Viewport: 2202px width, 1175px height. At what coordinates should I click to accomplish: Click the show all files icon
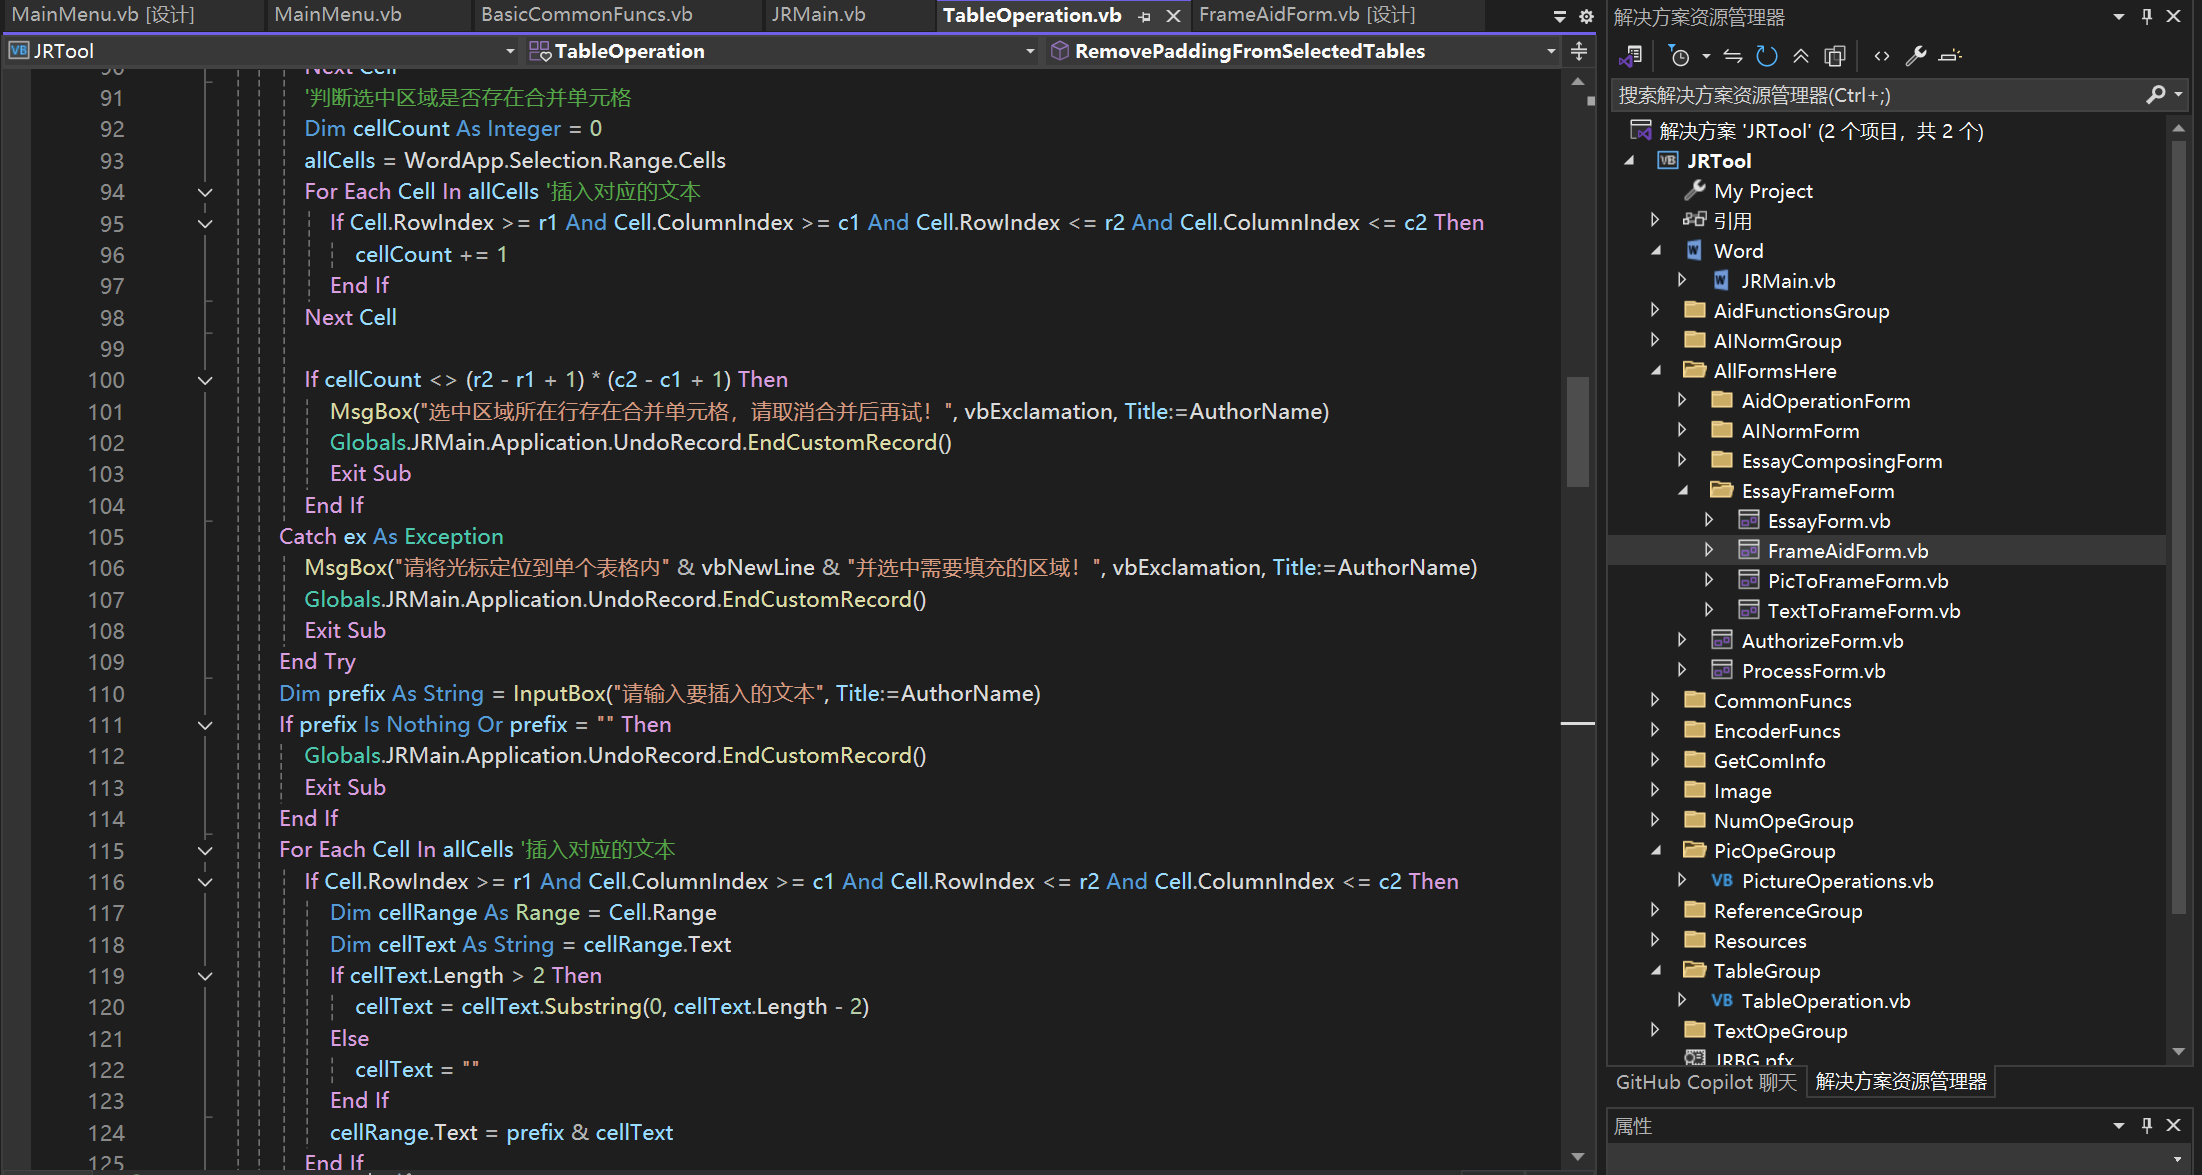pos(1835,56)
